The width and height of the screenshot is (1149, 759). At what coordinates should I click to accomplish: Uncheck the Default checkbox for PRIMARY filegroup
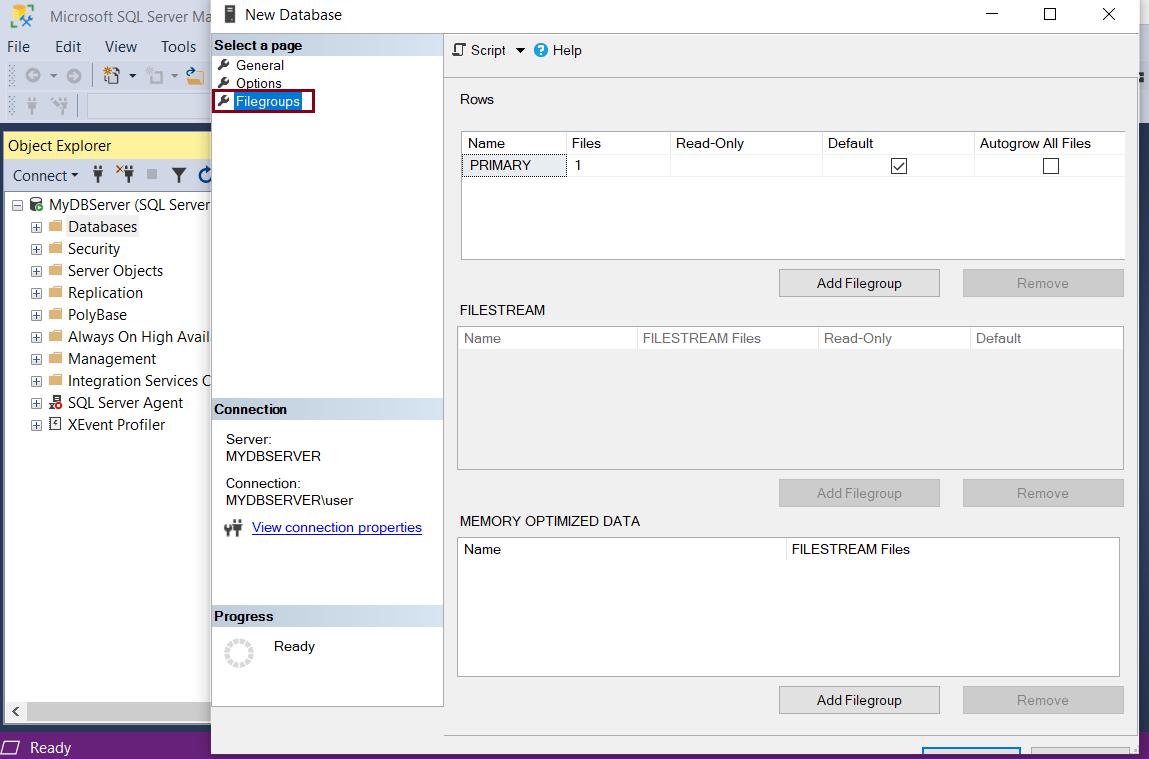(897, 165)
